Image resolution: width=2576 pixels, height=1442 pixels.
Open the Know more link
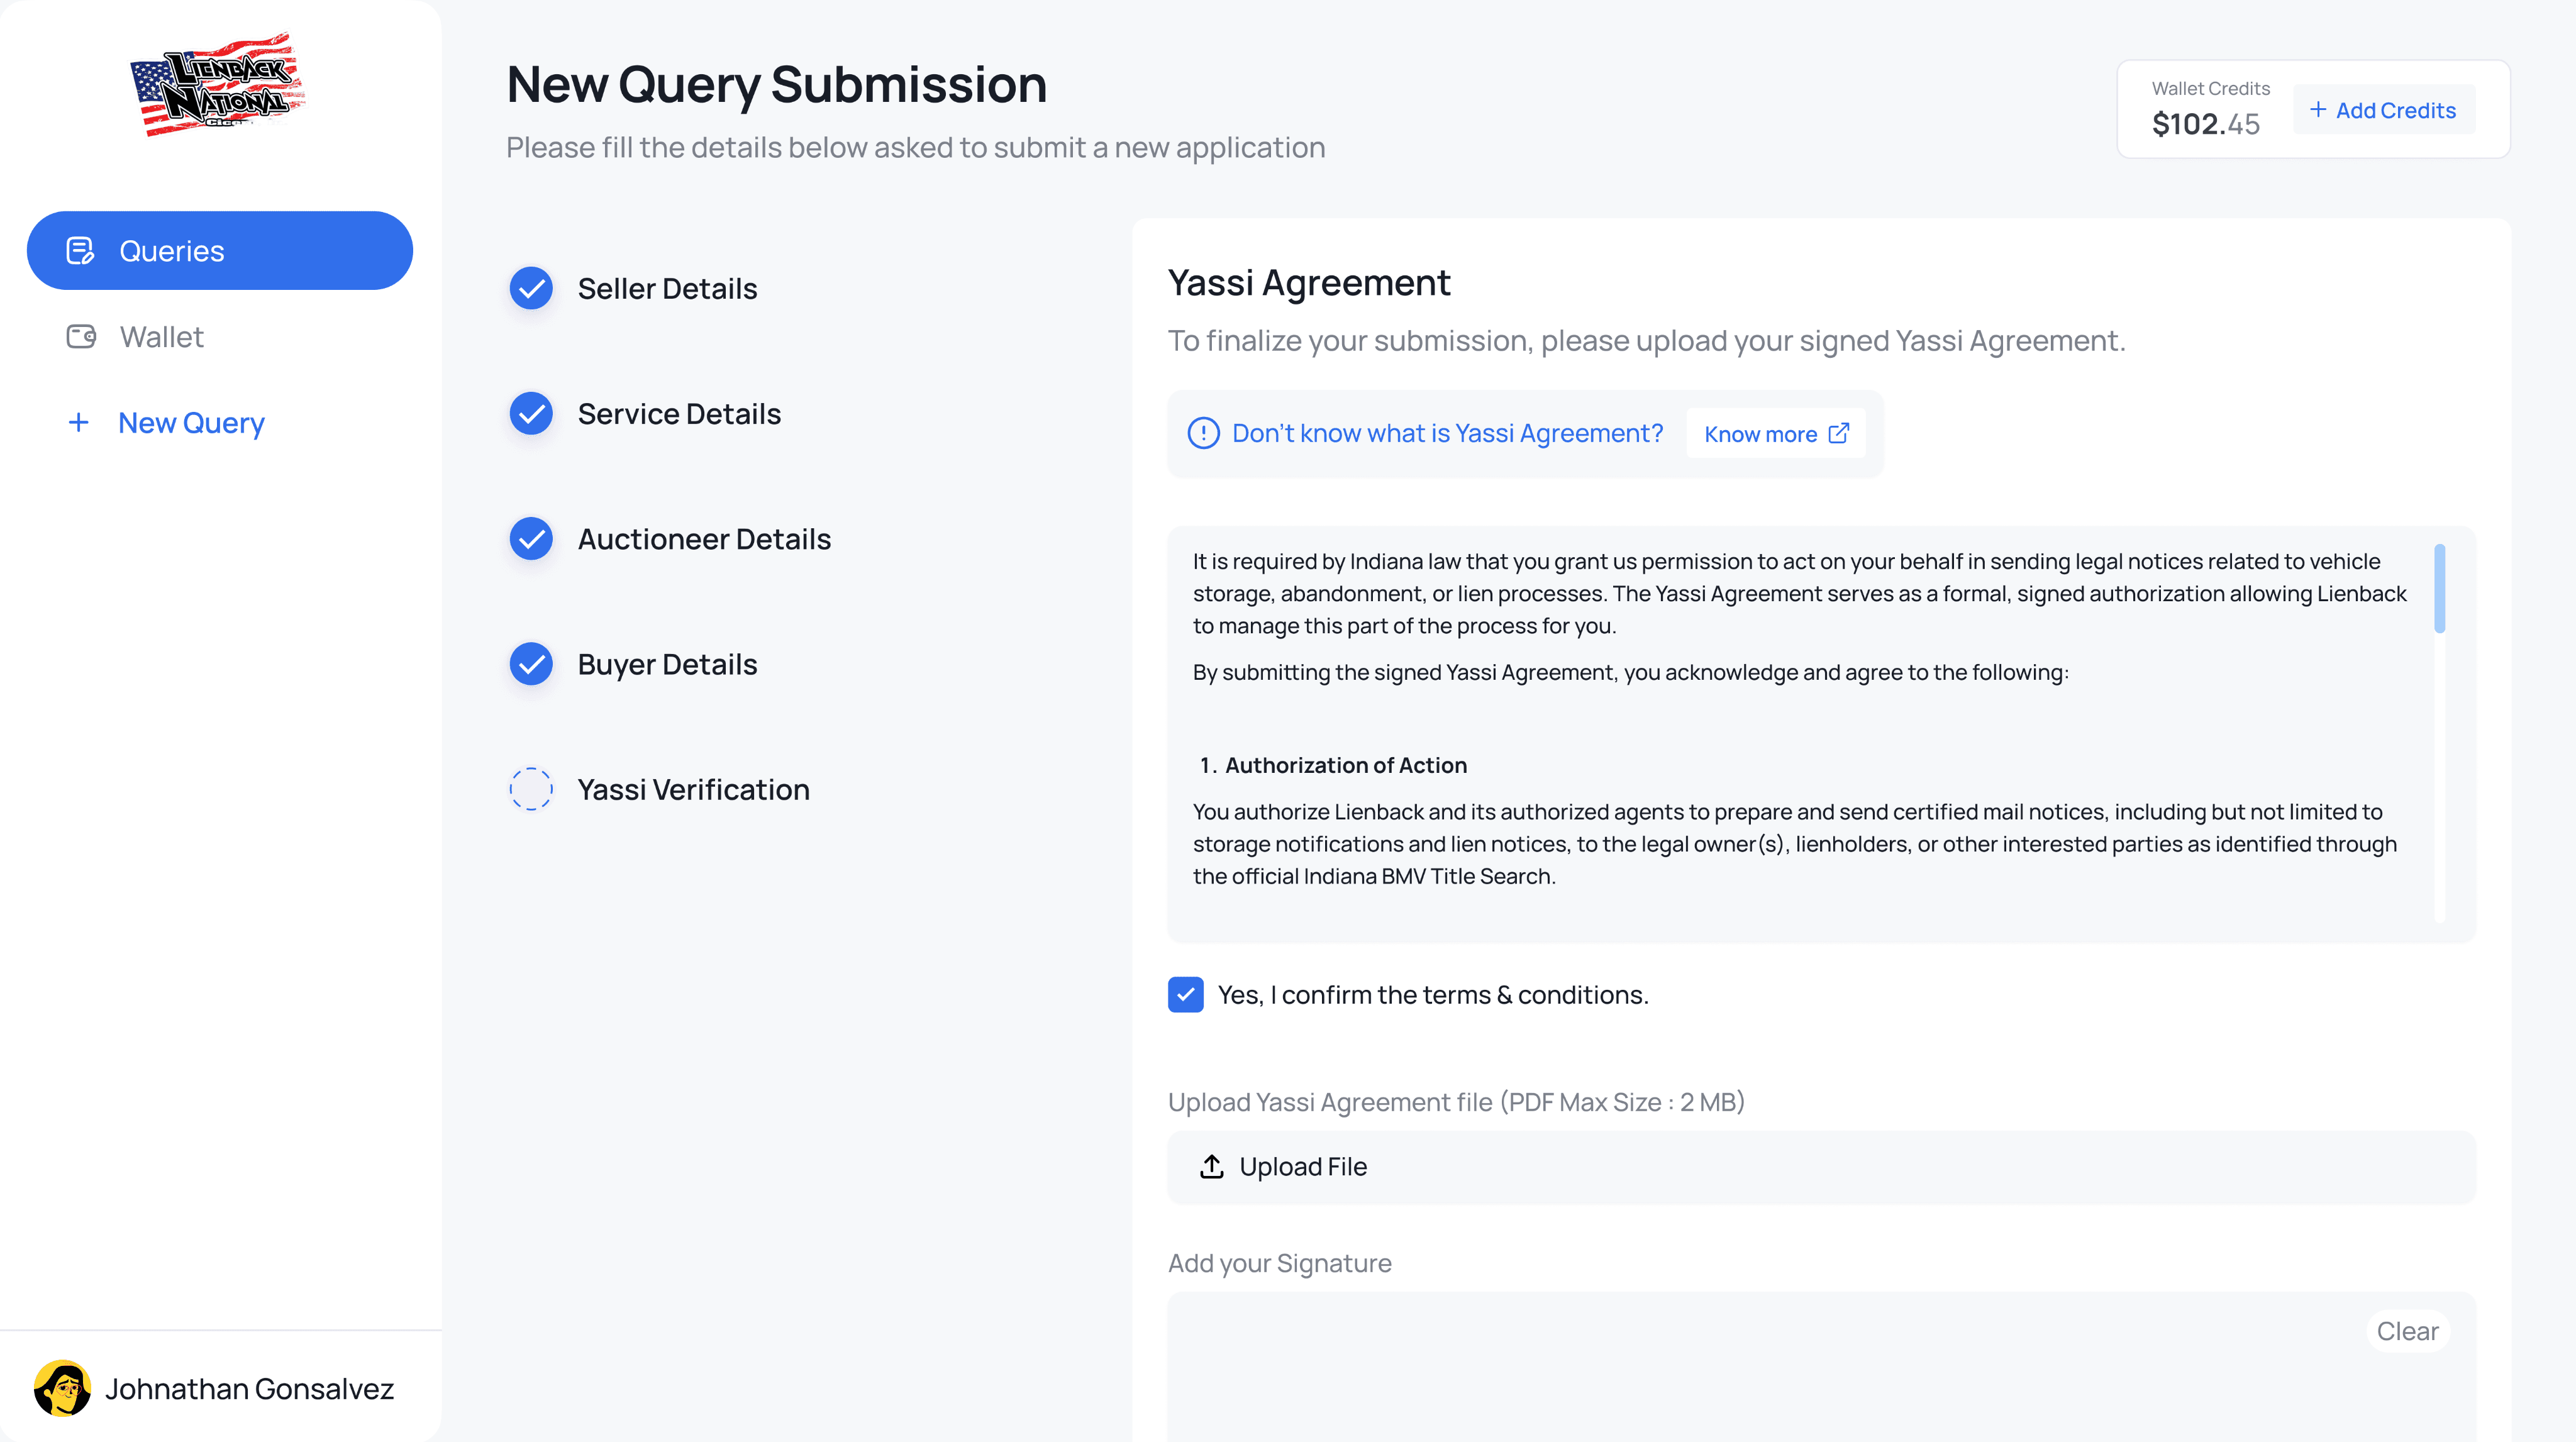pyautogui.click(x=1775, y=434)
